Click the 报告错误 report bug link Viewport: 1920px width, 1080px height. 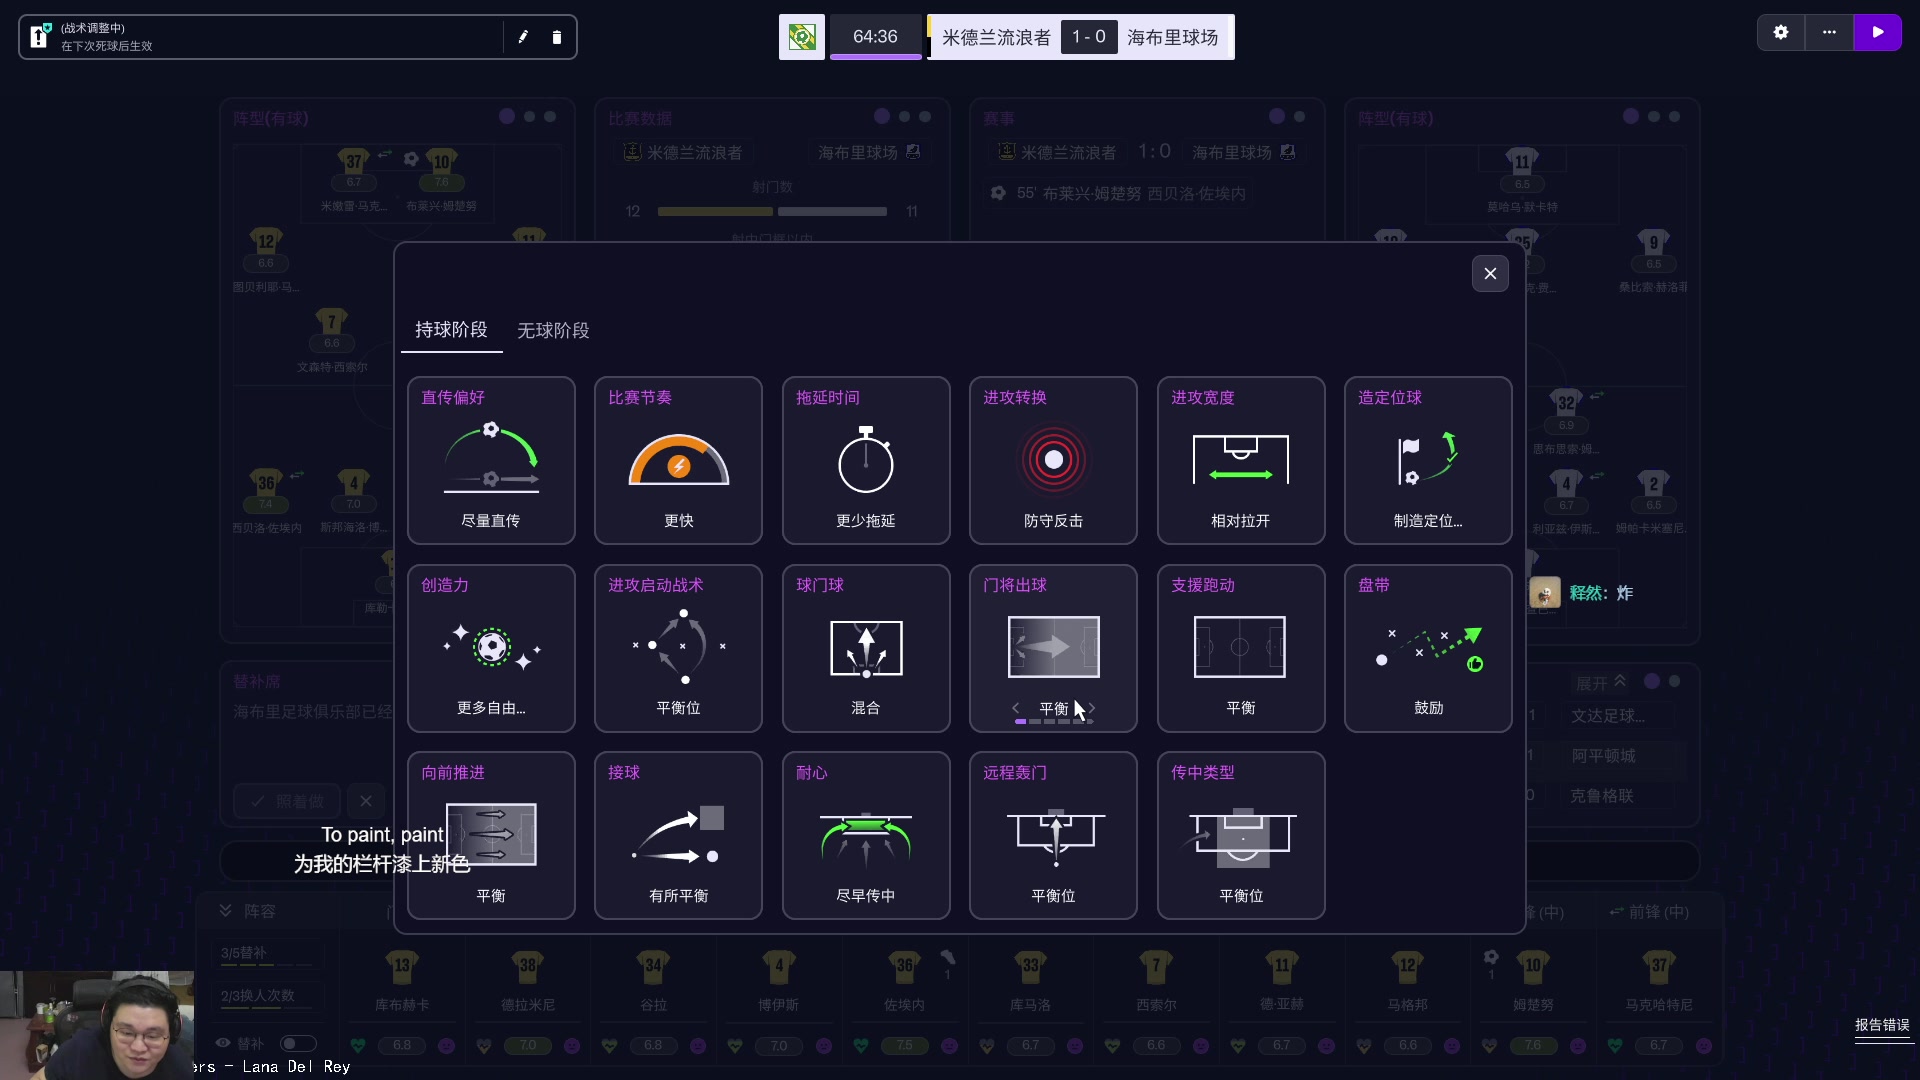tap(1882, 1025)
